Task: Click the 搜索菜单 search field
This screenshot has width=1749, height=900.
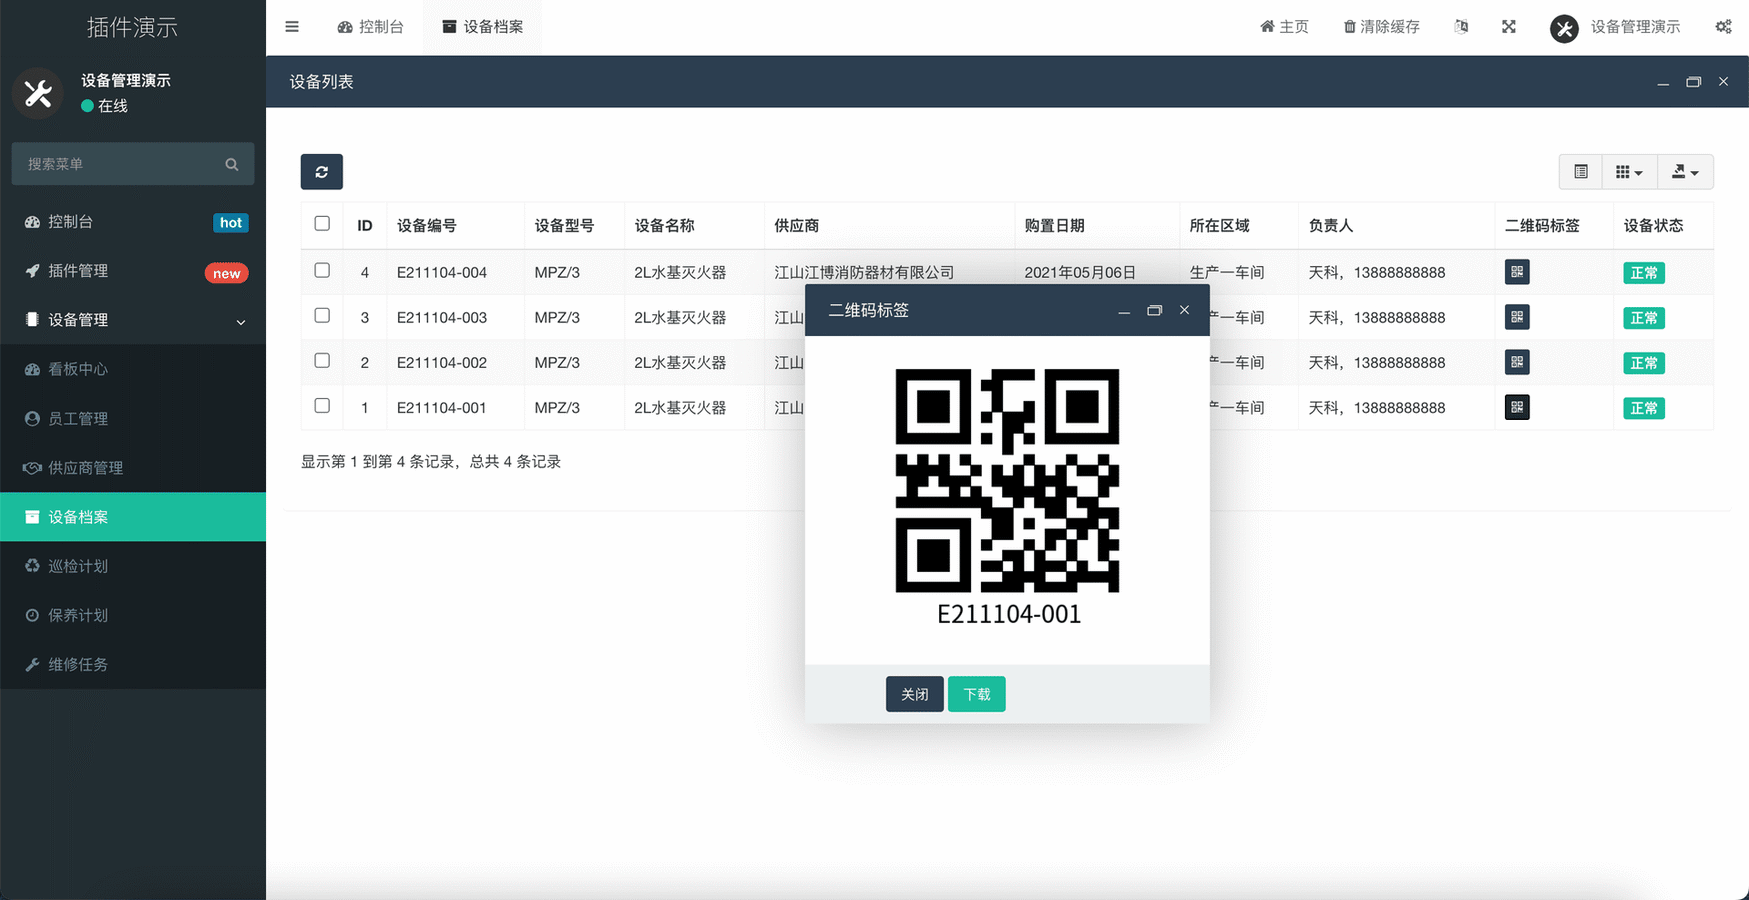Action: coord(120,164)
